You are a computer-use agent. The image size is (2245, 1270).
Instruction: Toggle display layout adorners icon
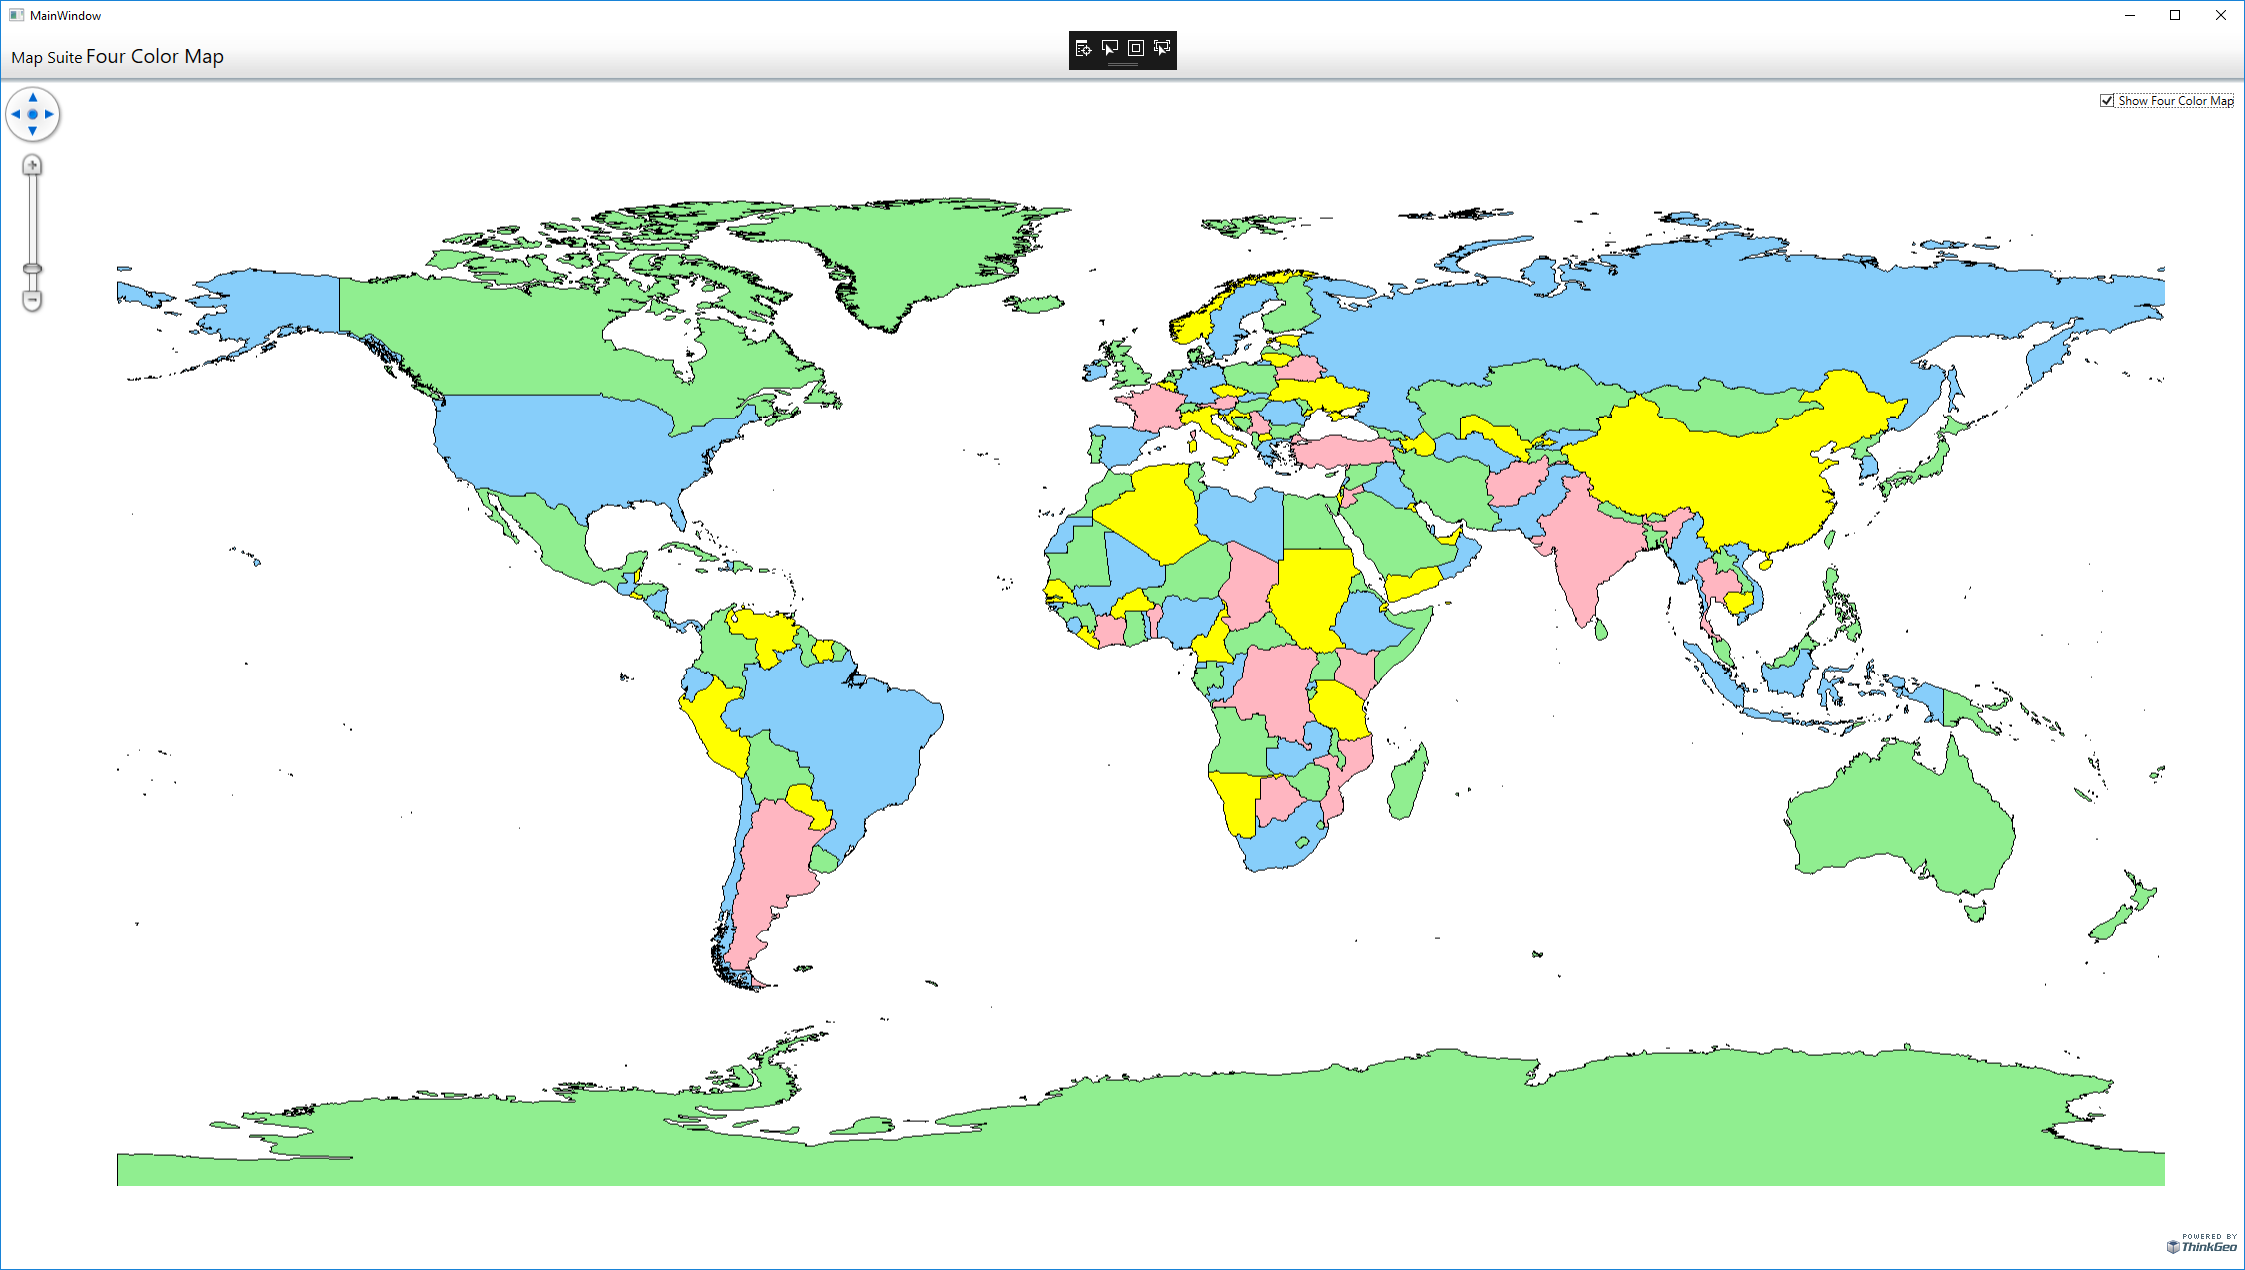pos(1135,48)
